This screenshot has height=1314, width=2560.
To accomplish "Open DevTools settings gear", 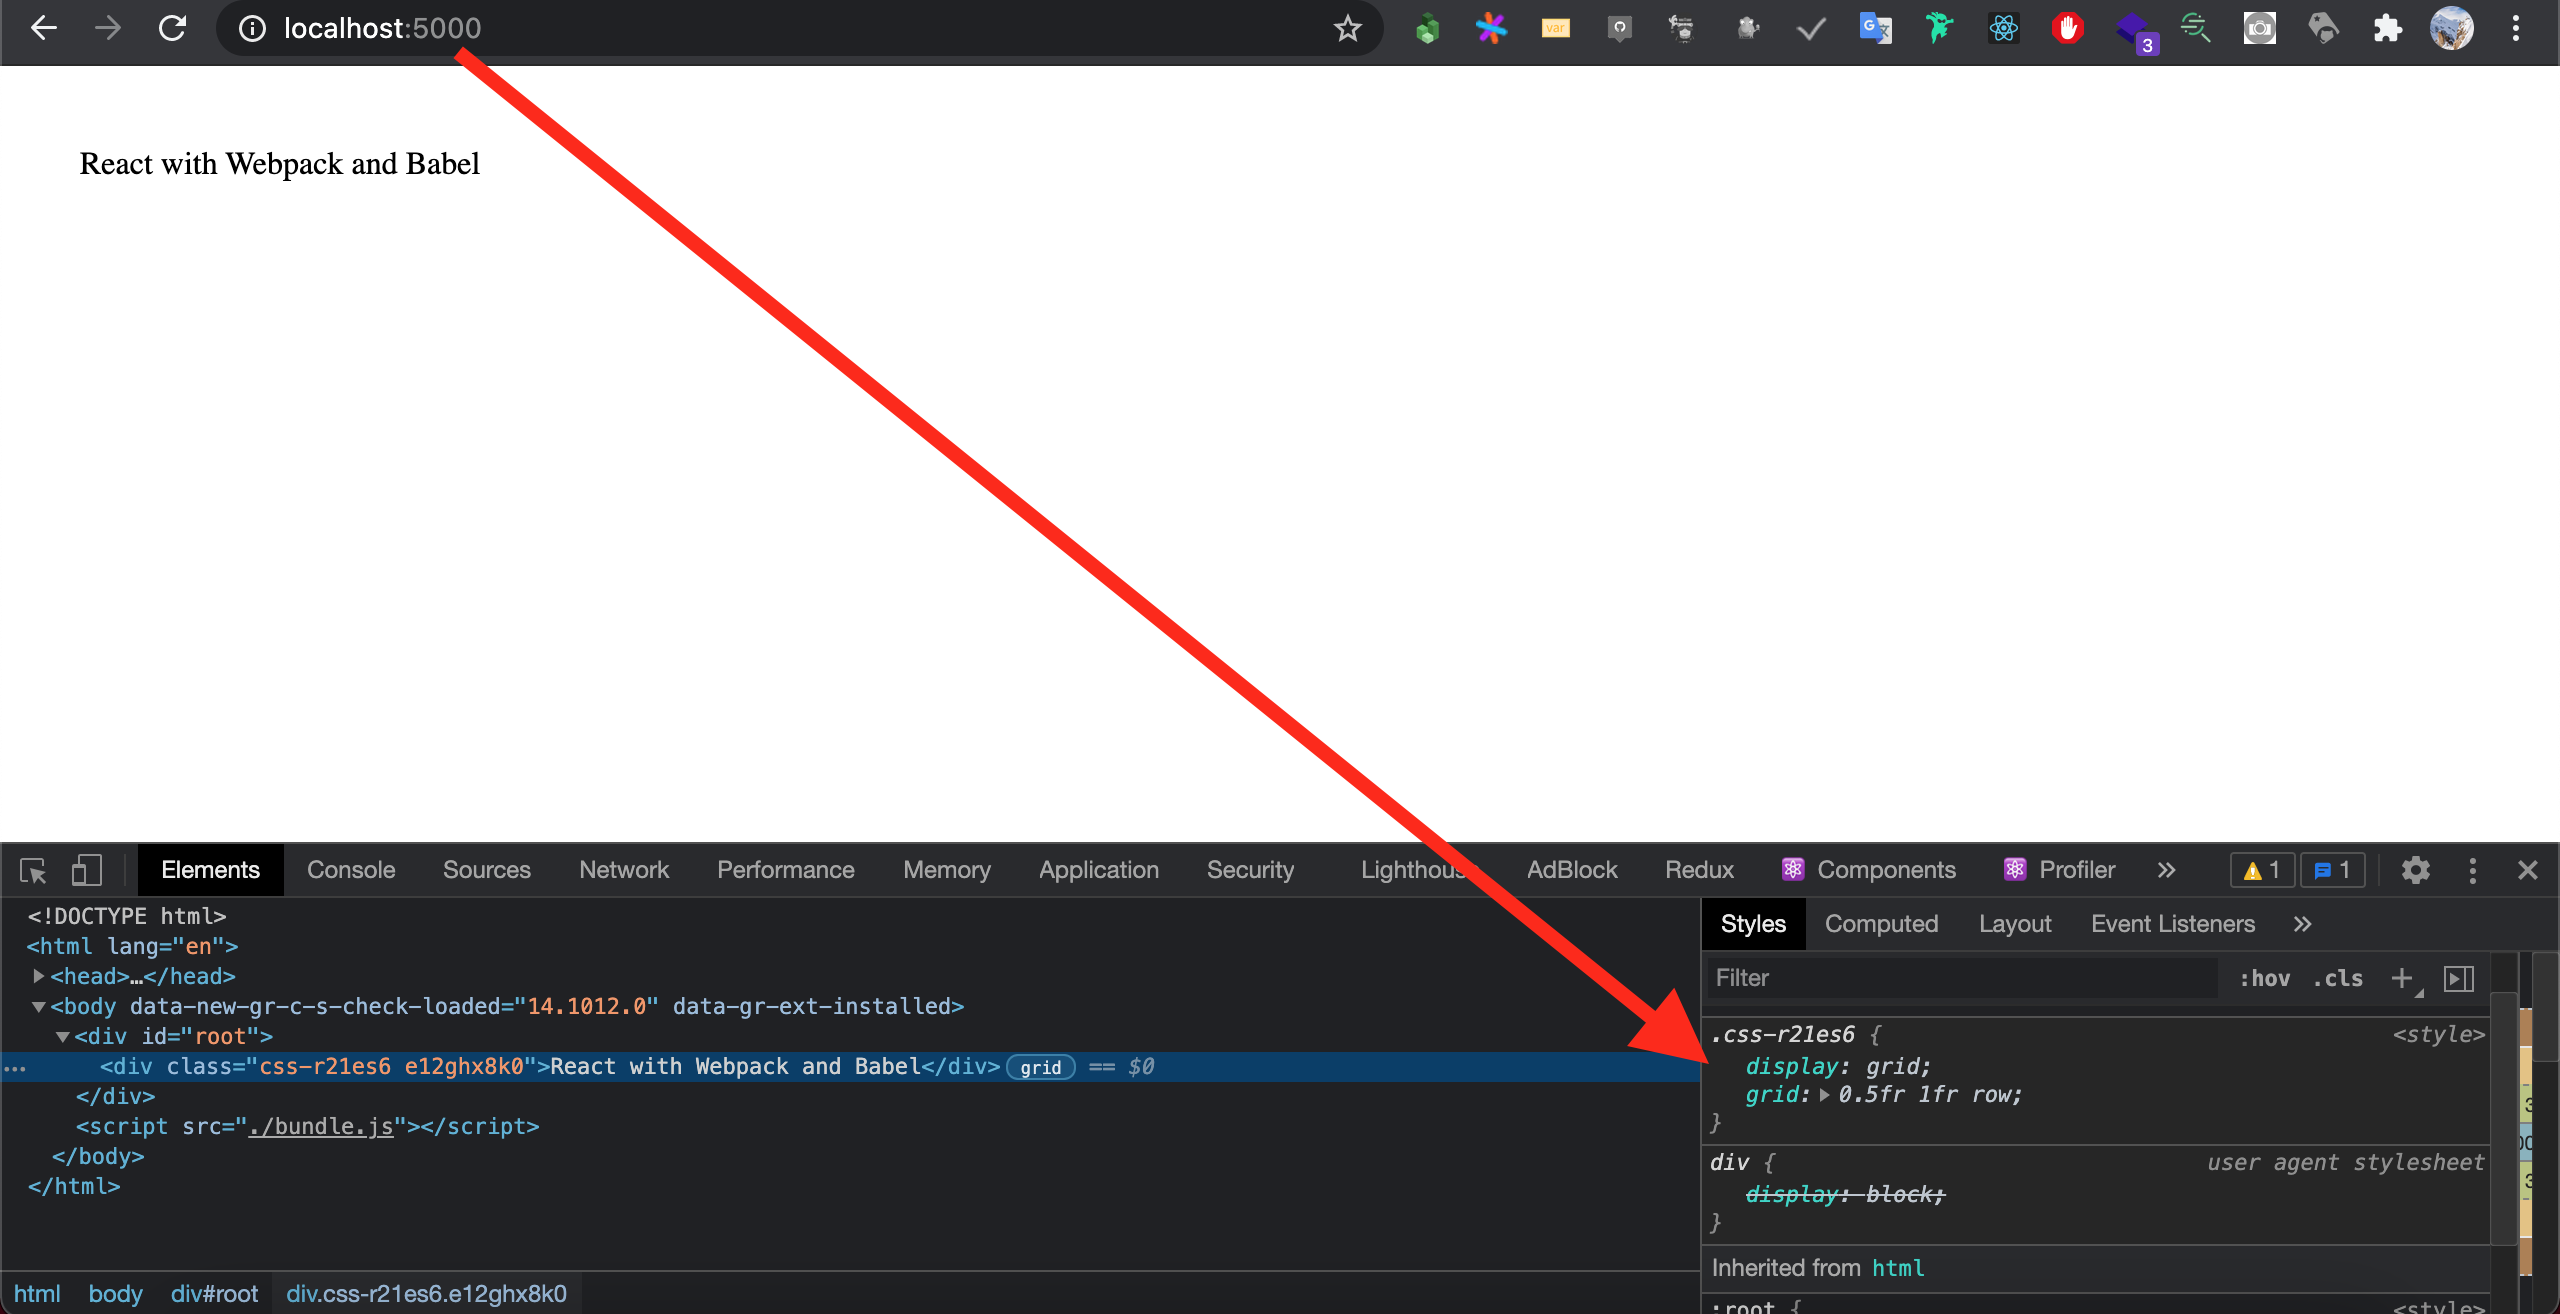I will [2417, 869].
